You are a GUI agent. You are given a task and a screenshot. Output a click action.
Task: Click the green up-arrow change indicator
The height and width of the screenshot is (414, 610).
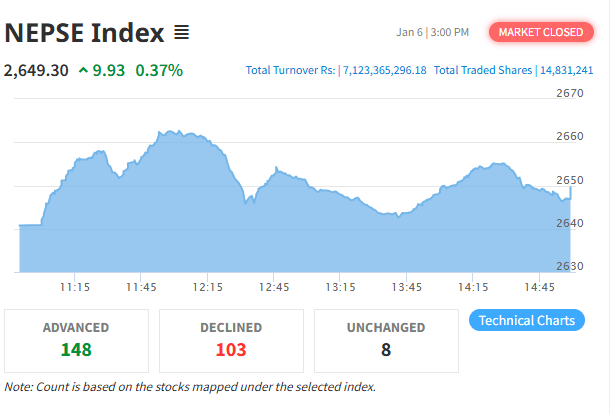pyautogui.click(x=82, y=71)
